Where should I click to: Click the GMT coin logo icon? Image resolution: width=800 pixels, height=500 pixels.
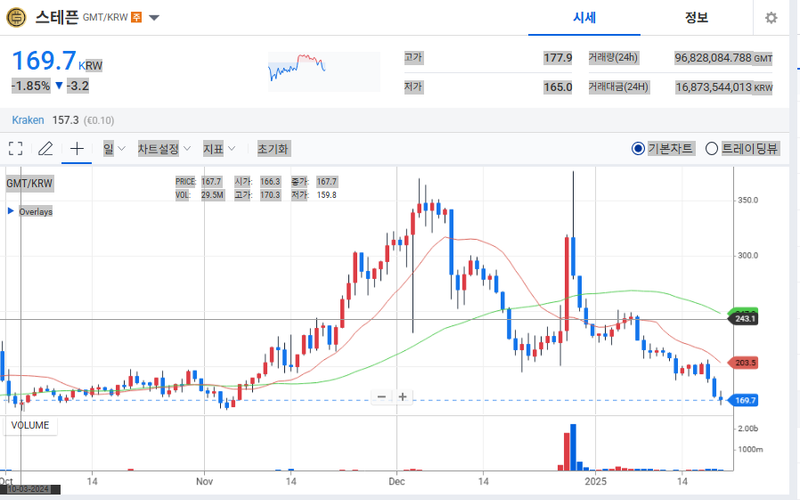(x=17, y=17)
